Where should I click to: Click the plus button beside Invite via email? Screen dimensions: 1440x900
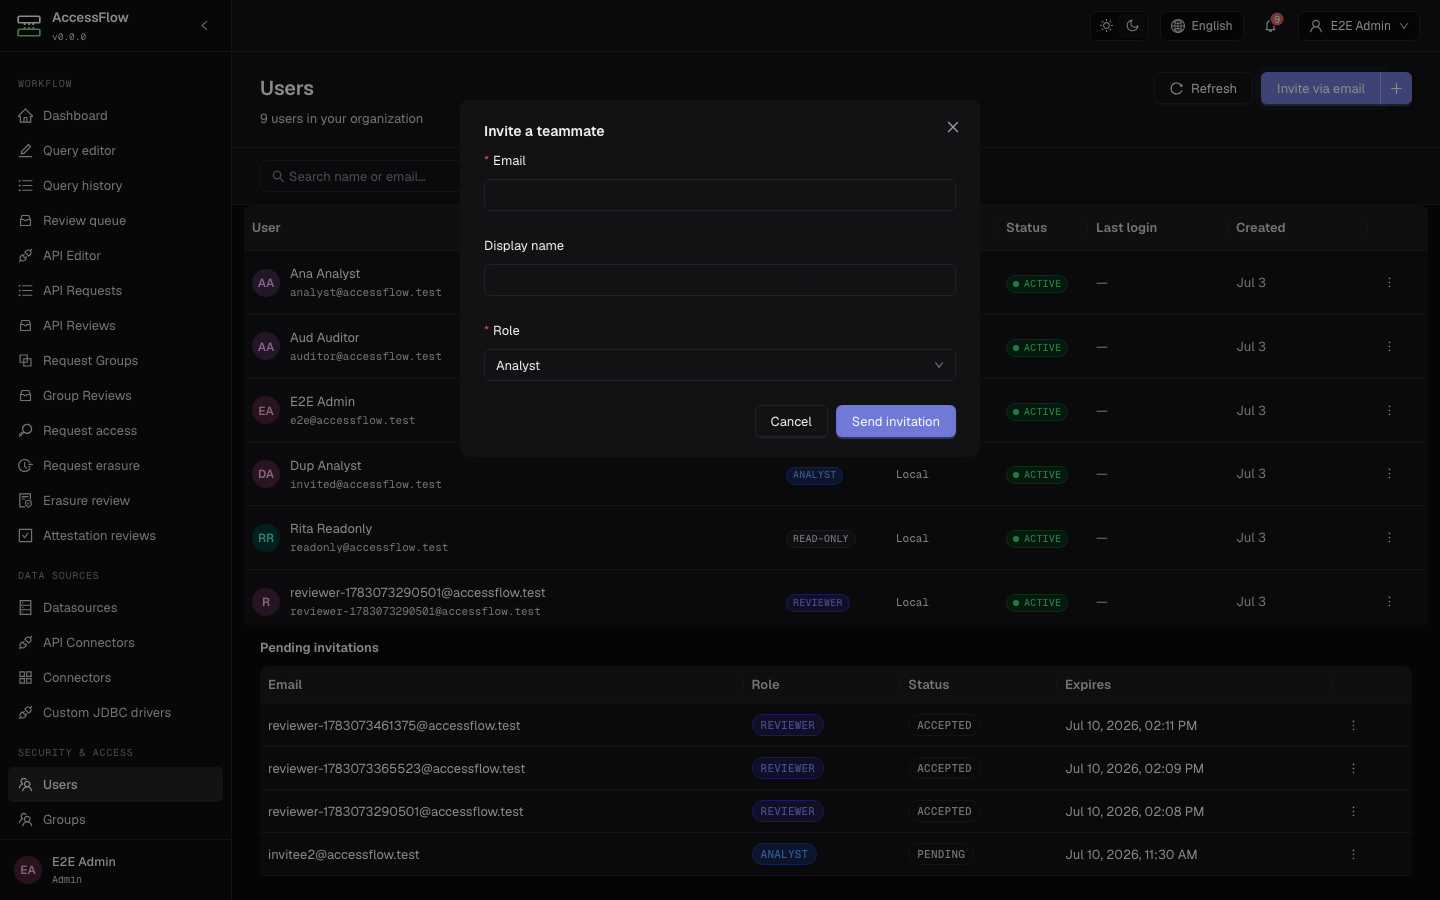point(1396,89)
